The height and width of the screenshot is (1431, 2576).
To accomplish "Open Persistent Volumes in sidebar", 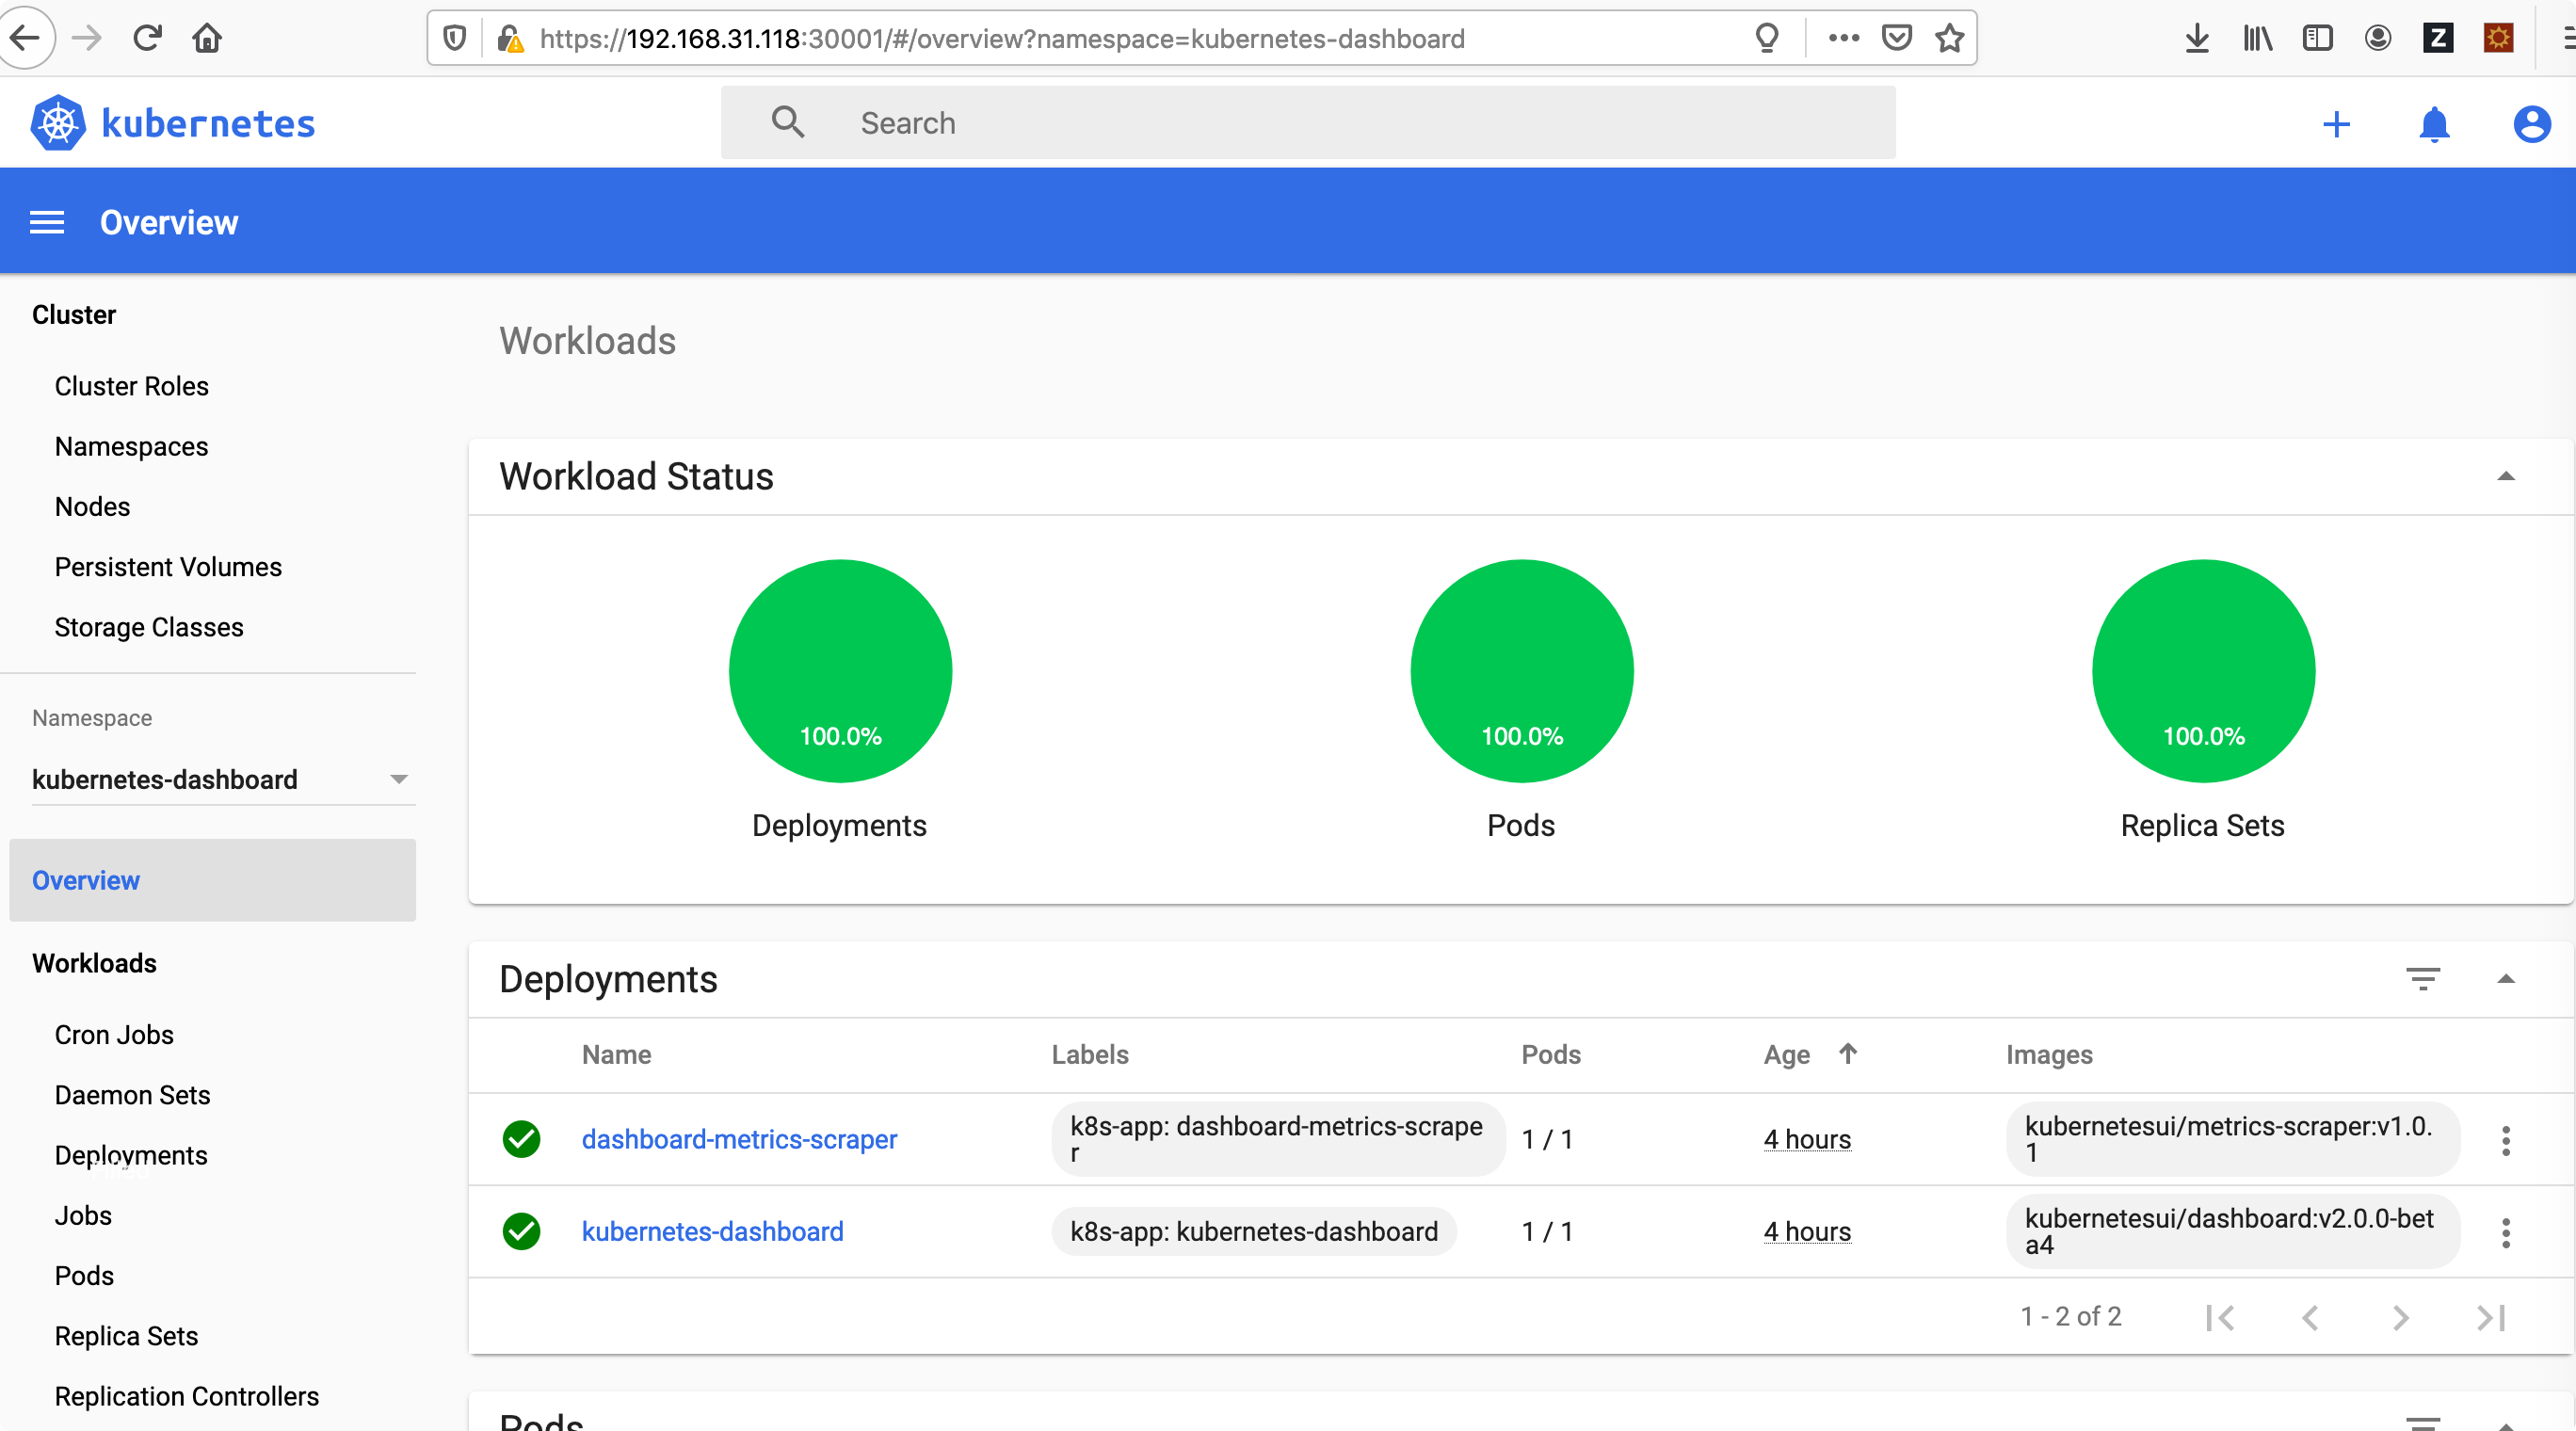I will (x=168, y=566).
